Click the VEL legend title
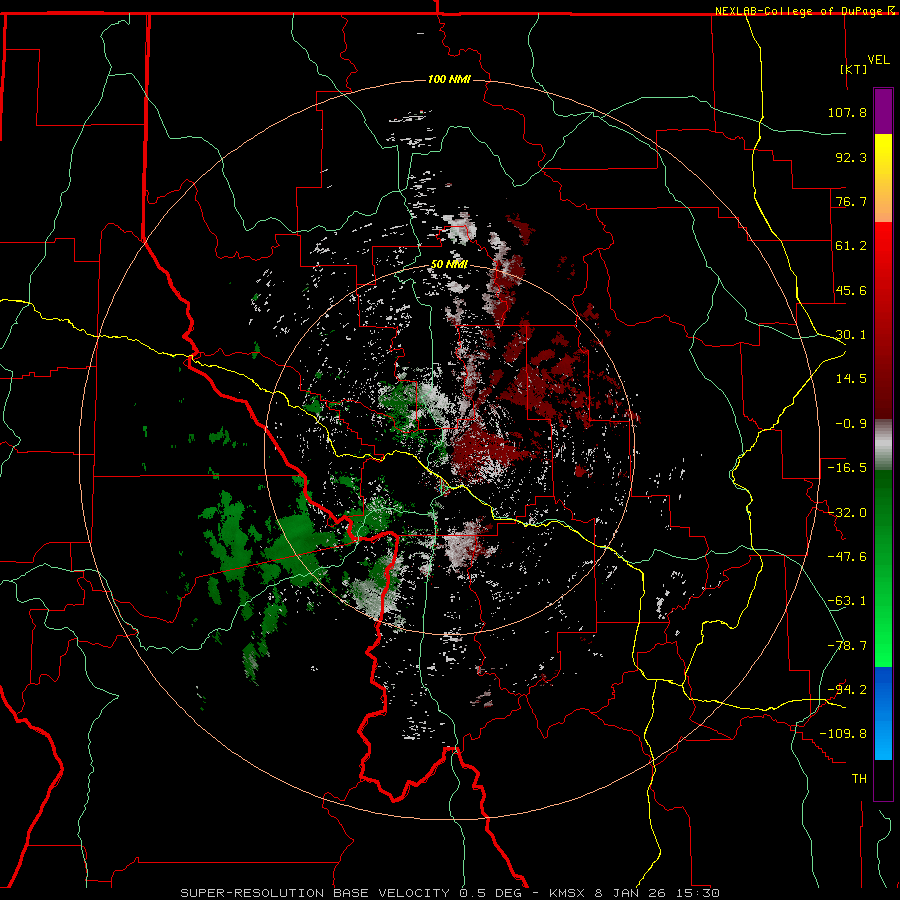The image size is (900, 900). click(x=878, y=60)
